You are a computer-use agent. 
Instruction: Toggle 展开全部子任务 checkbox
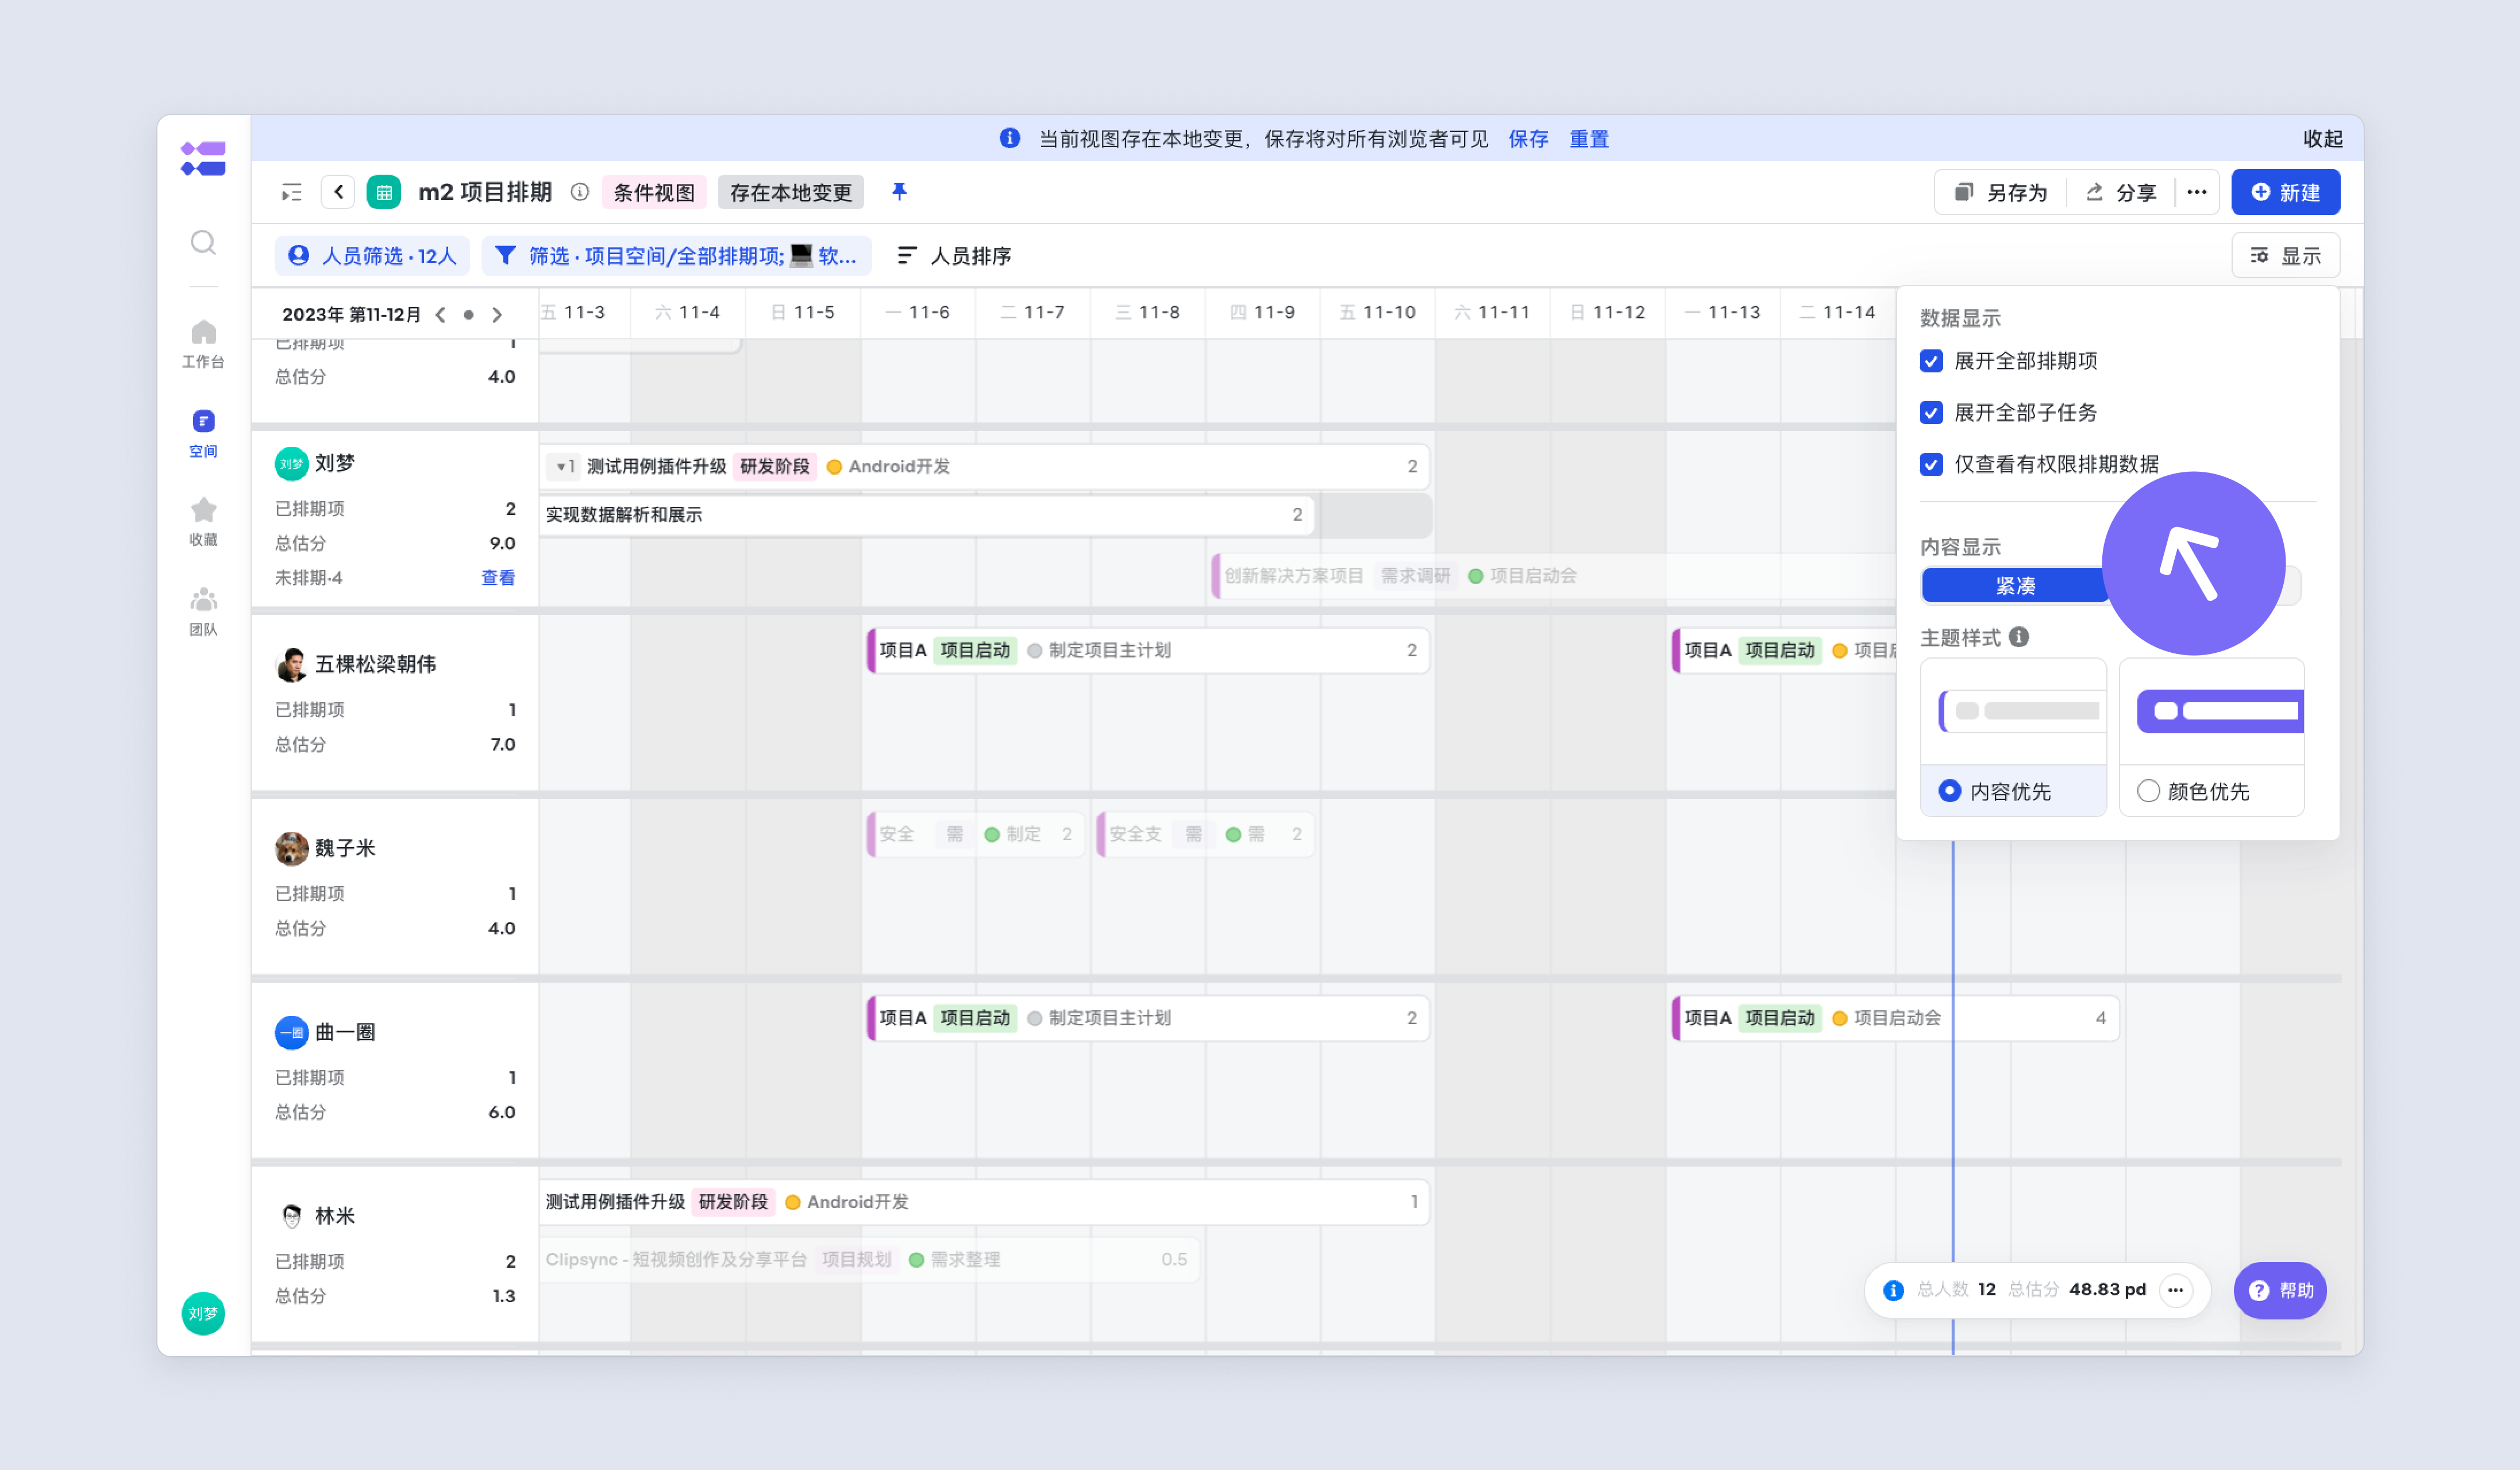tap(1931, 412)
